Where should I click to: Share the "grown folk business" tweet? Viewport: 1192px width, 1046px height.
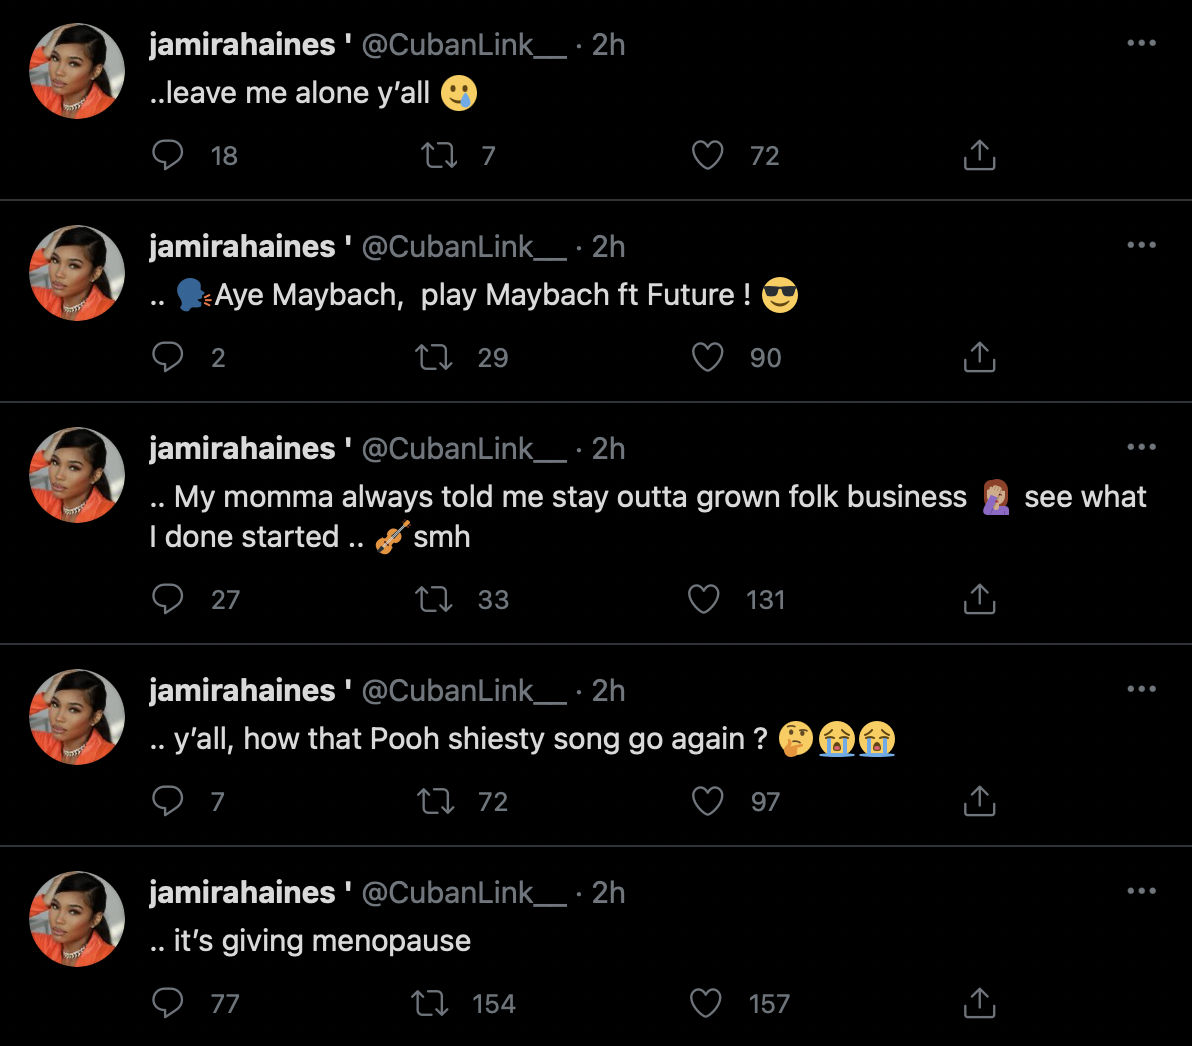(979, 599)
